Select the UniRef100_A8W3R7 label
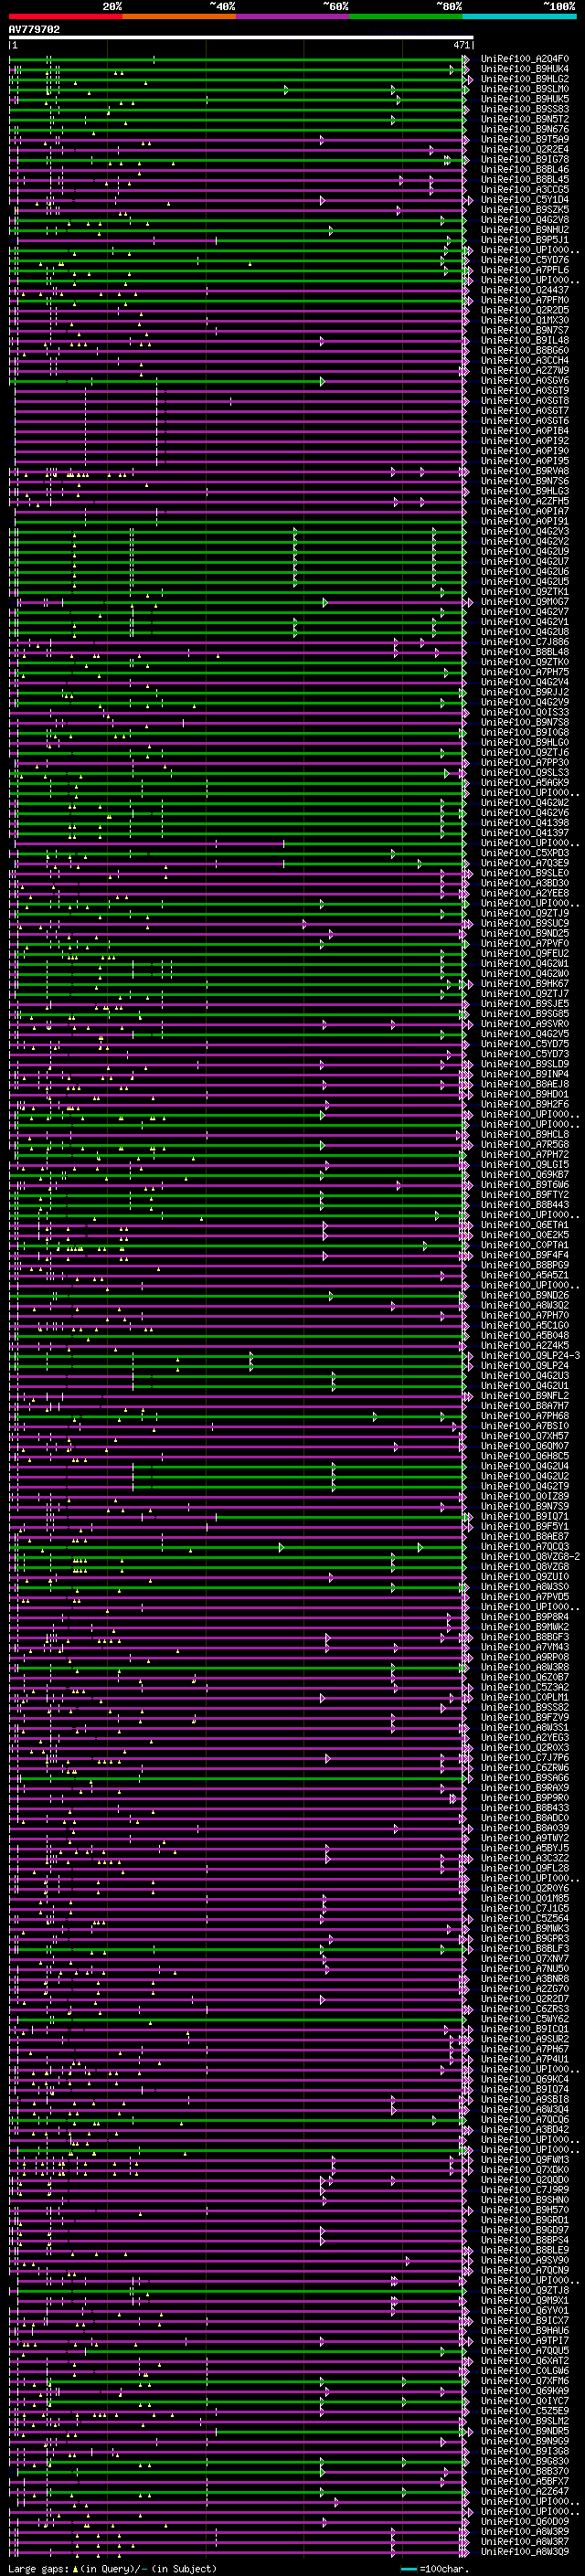Screen dimensions: 585x2576 (x=525, y=2541)
